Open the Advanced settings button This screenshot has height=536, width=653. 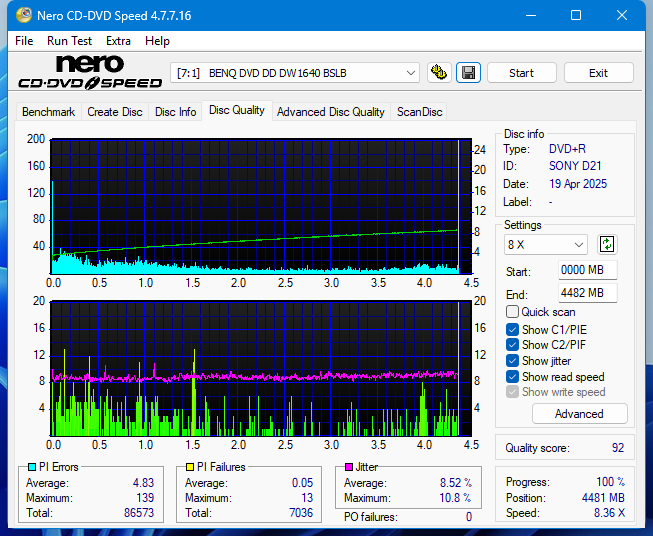579,414
